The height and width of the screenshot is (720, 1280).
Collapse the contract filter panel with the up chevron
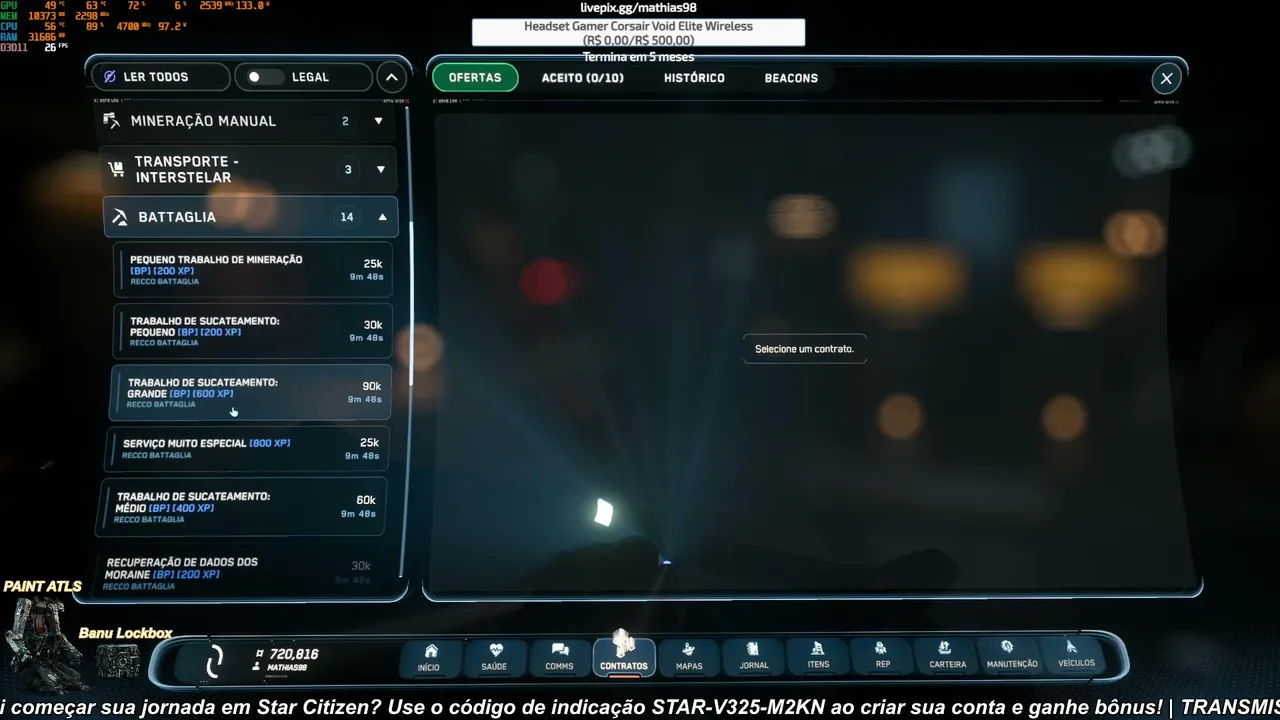tap(391, 77)
